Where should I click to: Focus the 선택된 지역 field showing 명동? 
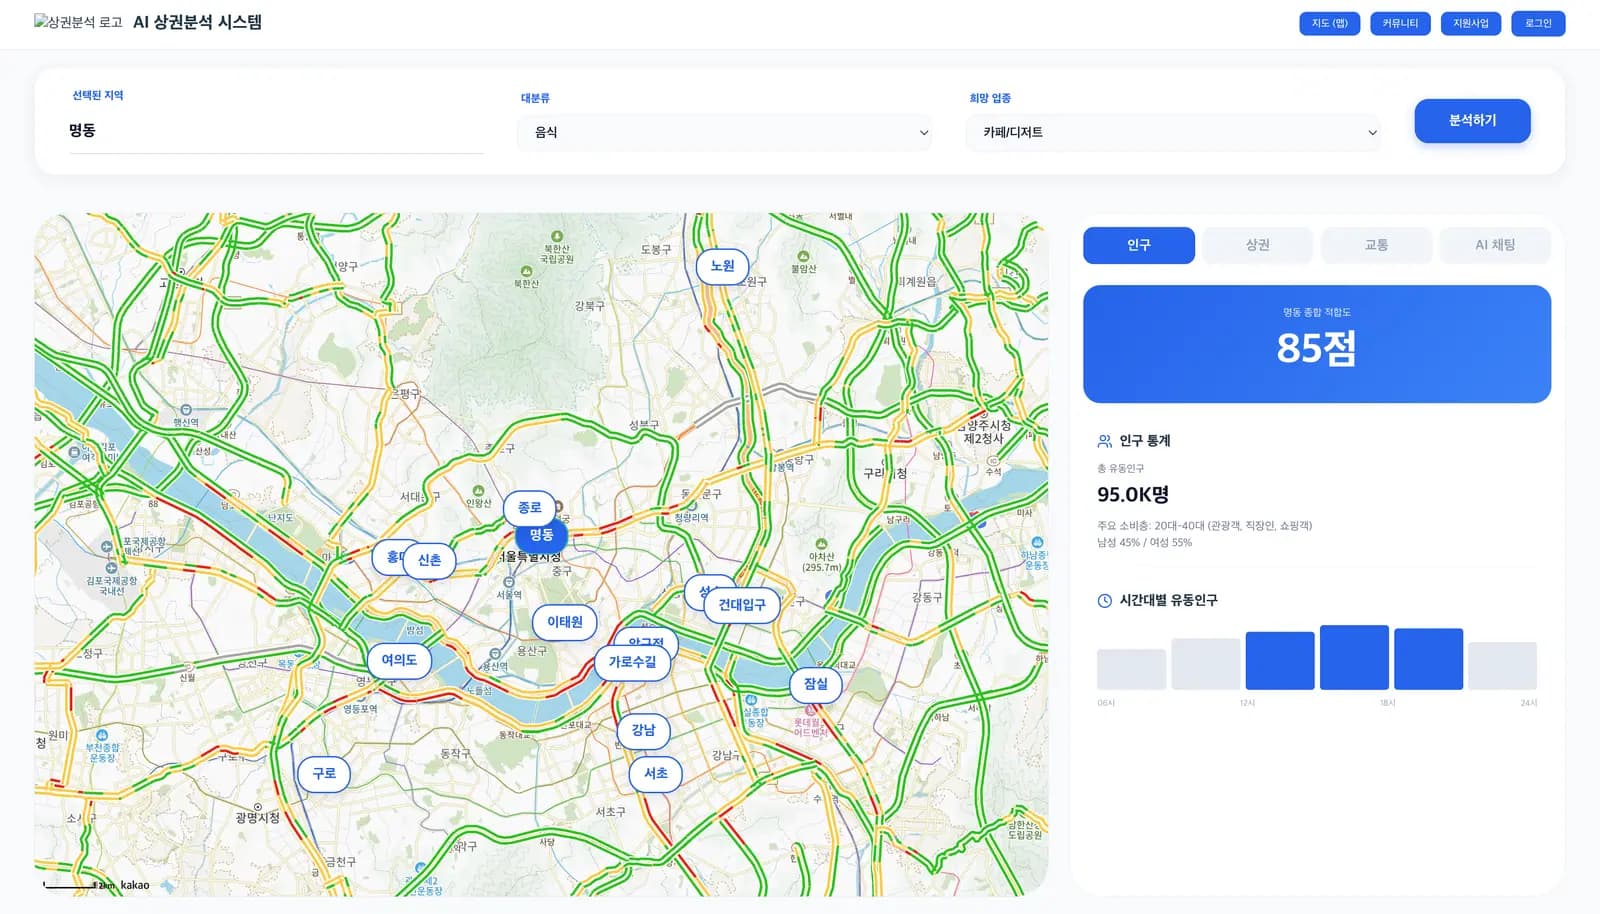click(276, 131)
